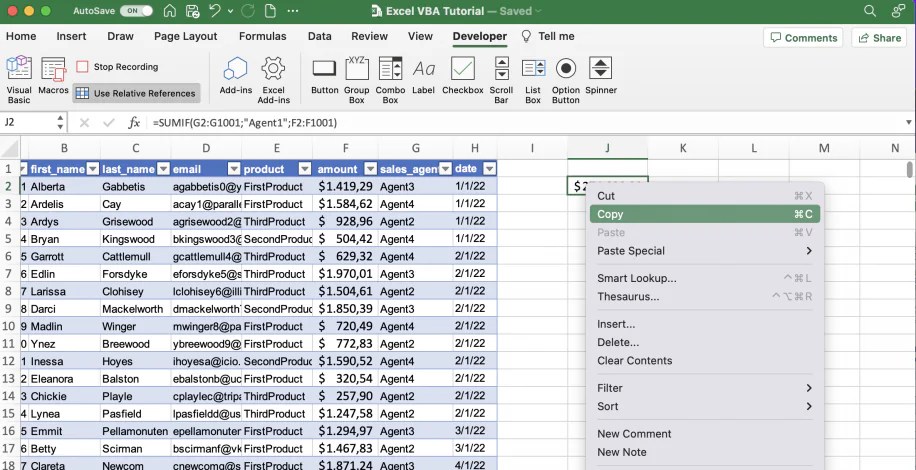Screen dimensions: 916x470
Task: Click the Redo icon
Action: pyautogui.click(x=248, y=11)
